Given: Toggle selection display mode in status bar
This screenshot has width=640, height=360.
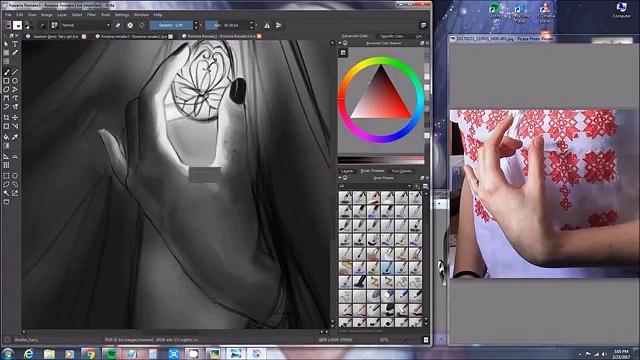Looking at the screenshot, I should (7, 340).
